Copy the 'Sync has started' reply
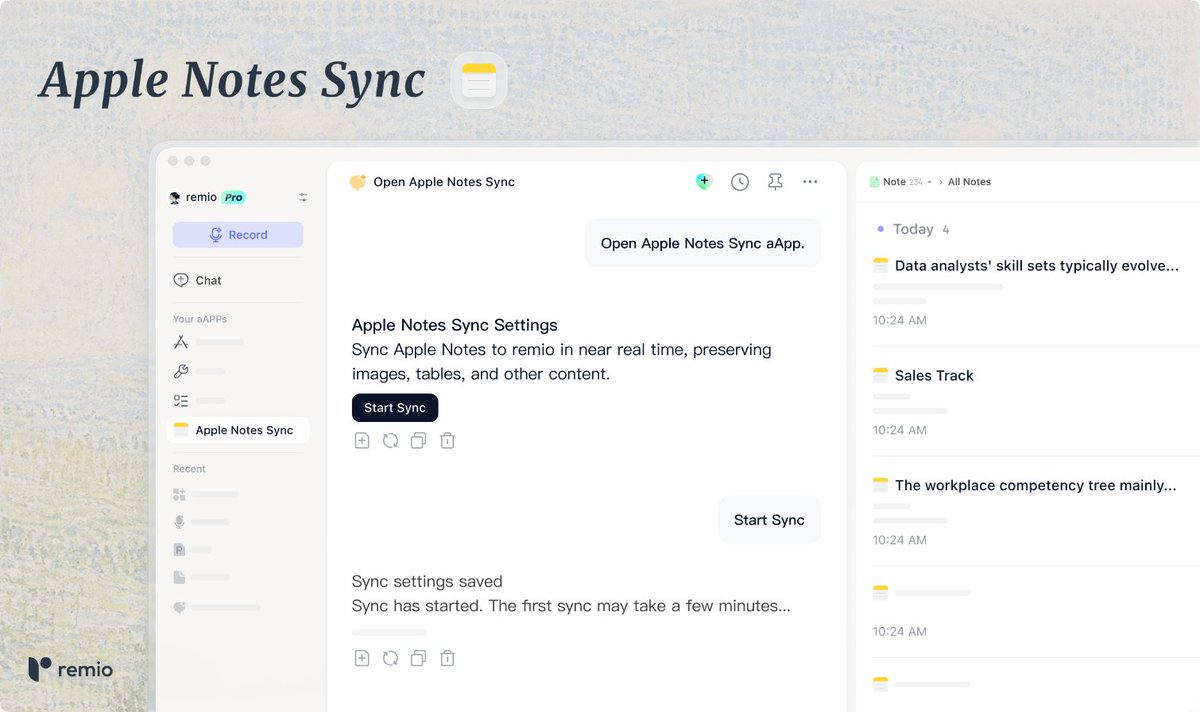 pos(419,658)
